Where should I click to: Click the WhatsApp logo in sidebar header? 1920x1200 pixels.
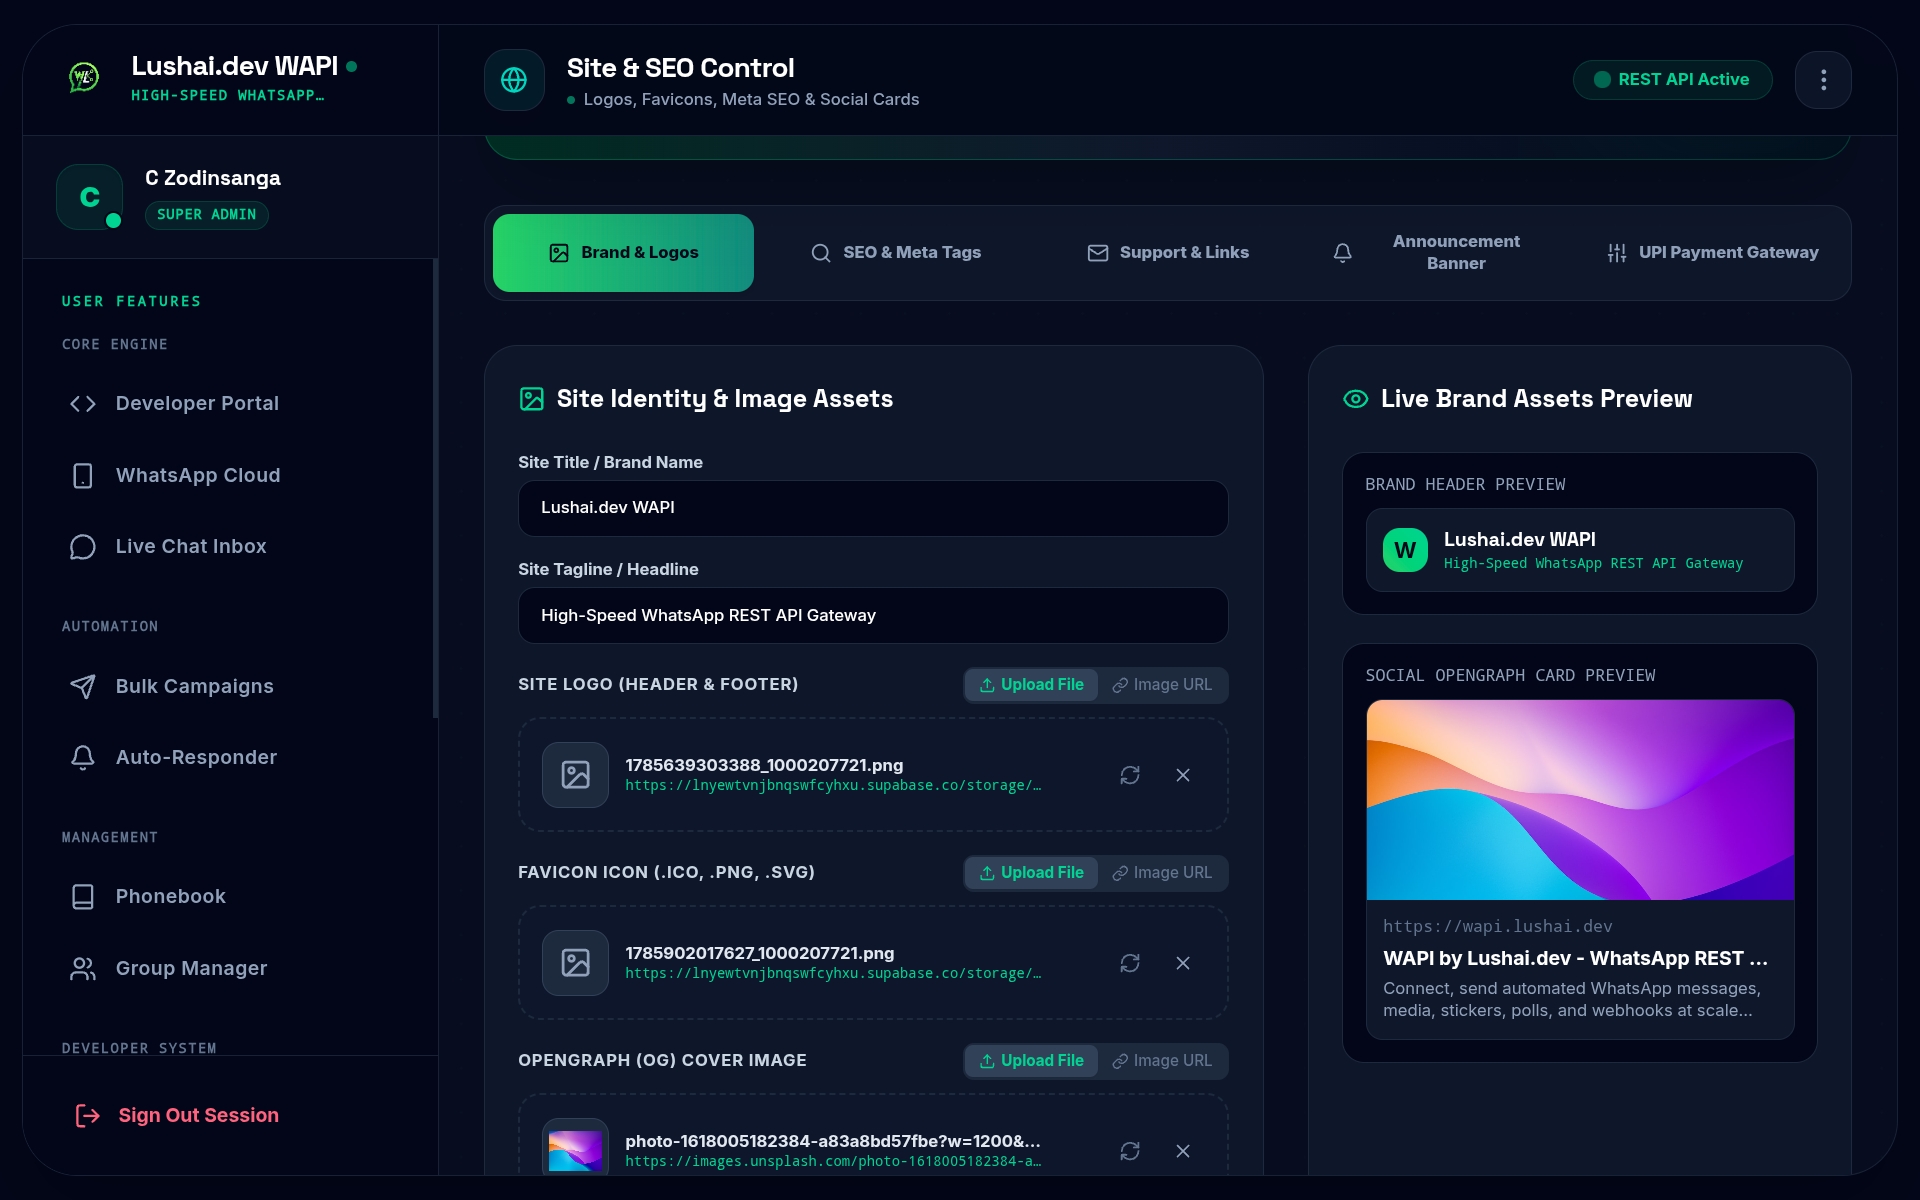(84, 77)
